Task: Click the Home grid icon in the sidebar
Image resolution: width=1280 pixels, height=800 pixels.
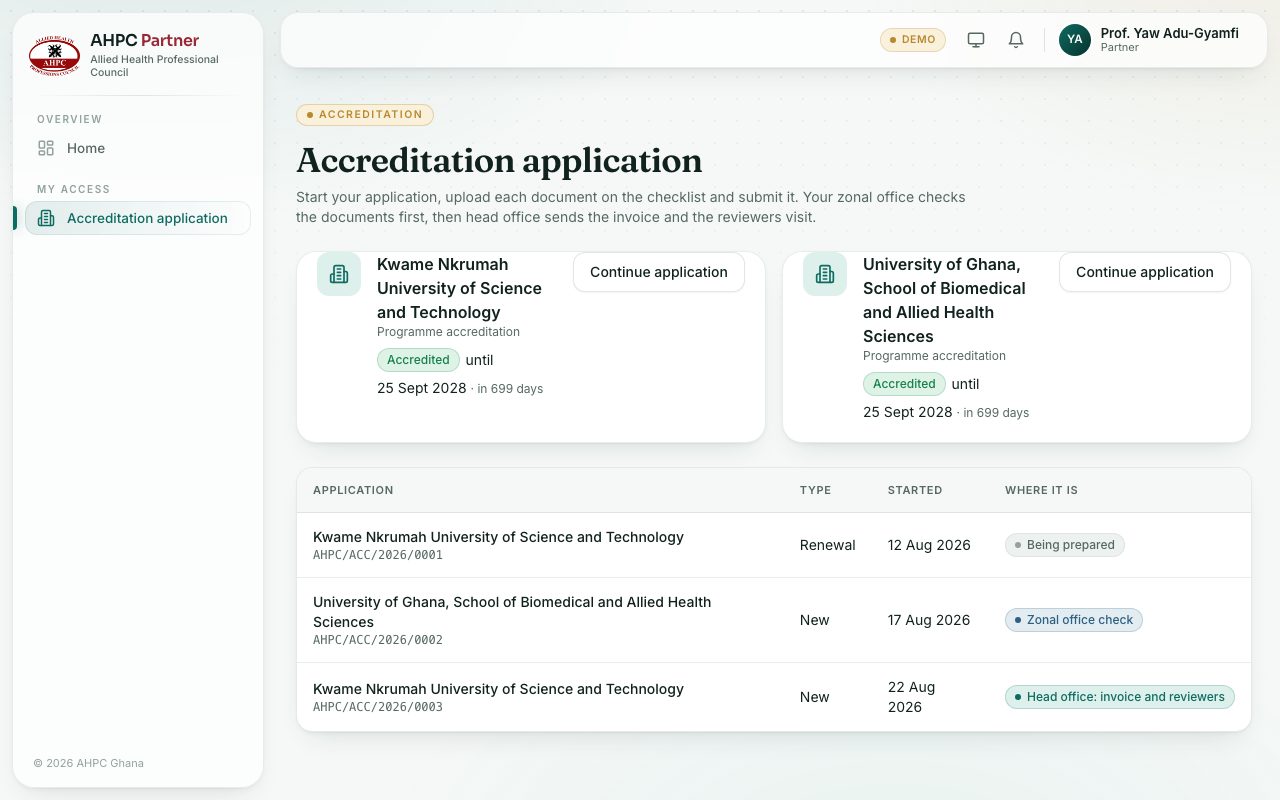Action: (46, 148)
